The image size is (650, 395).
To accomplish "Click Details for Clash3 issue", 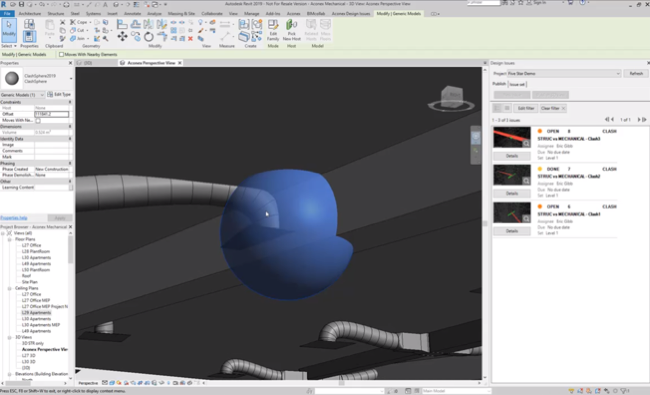I will 512,156.
